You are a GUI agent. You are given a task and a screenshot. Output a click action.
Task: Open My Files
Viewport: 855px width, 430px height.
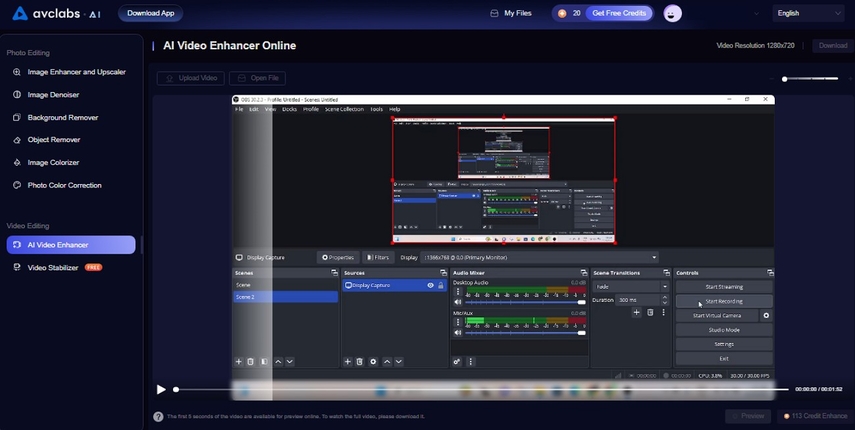pos(511,14)
